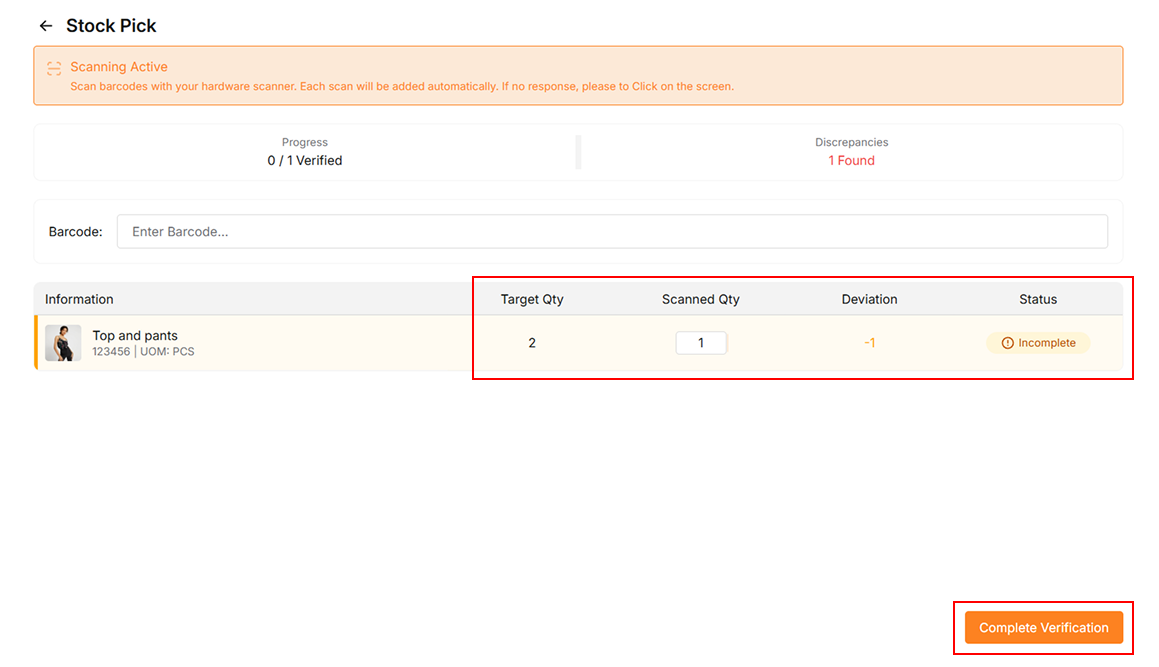1159x667 pixels.
Task: Click the Stock Pick page title
Action: tap(111, 26)
